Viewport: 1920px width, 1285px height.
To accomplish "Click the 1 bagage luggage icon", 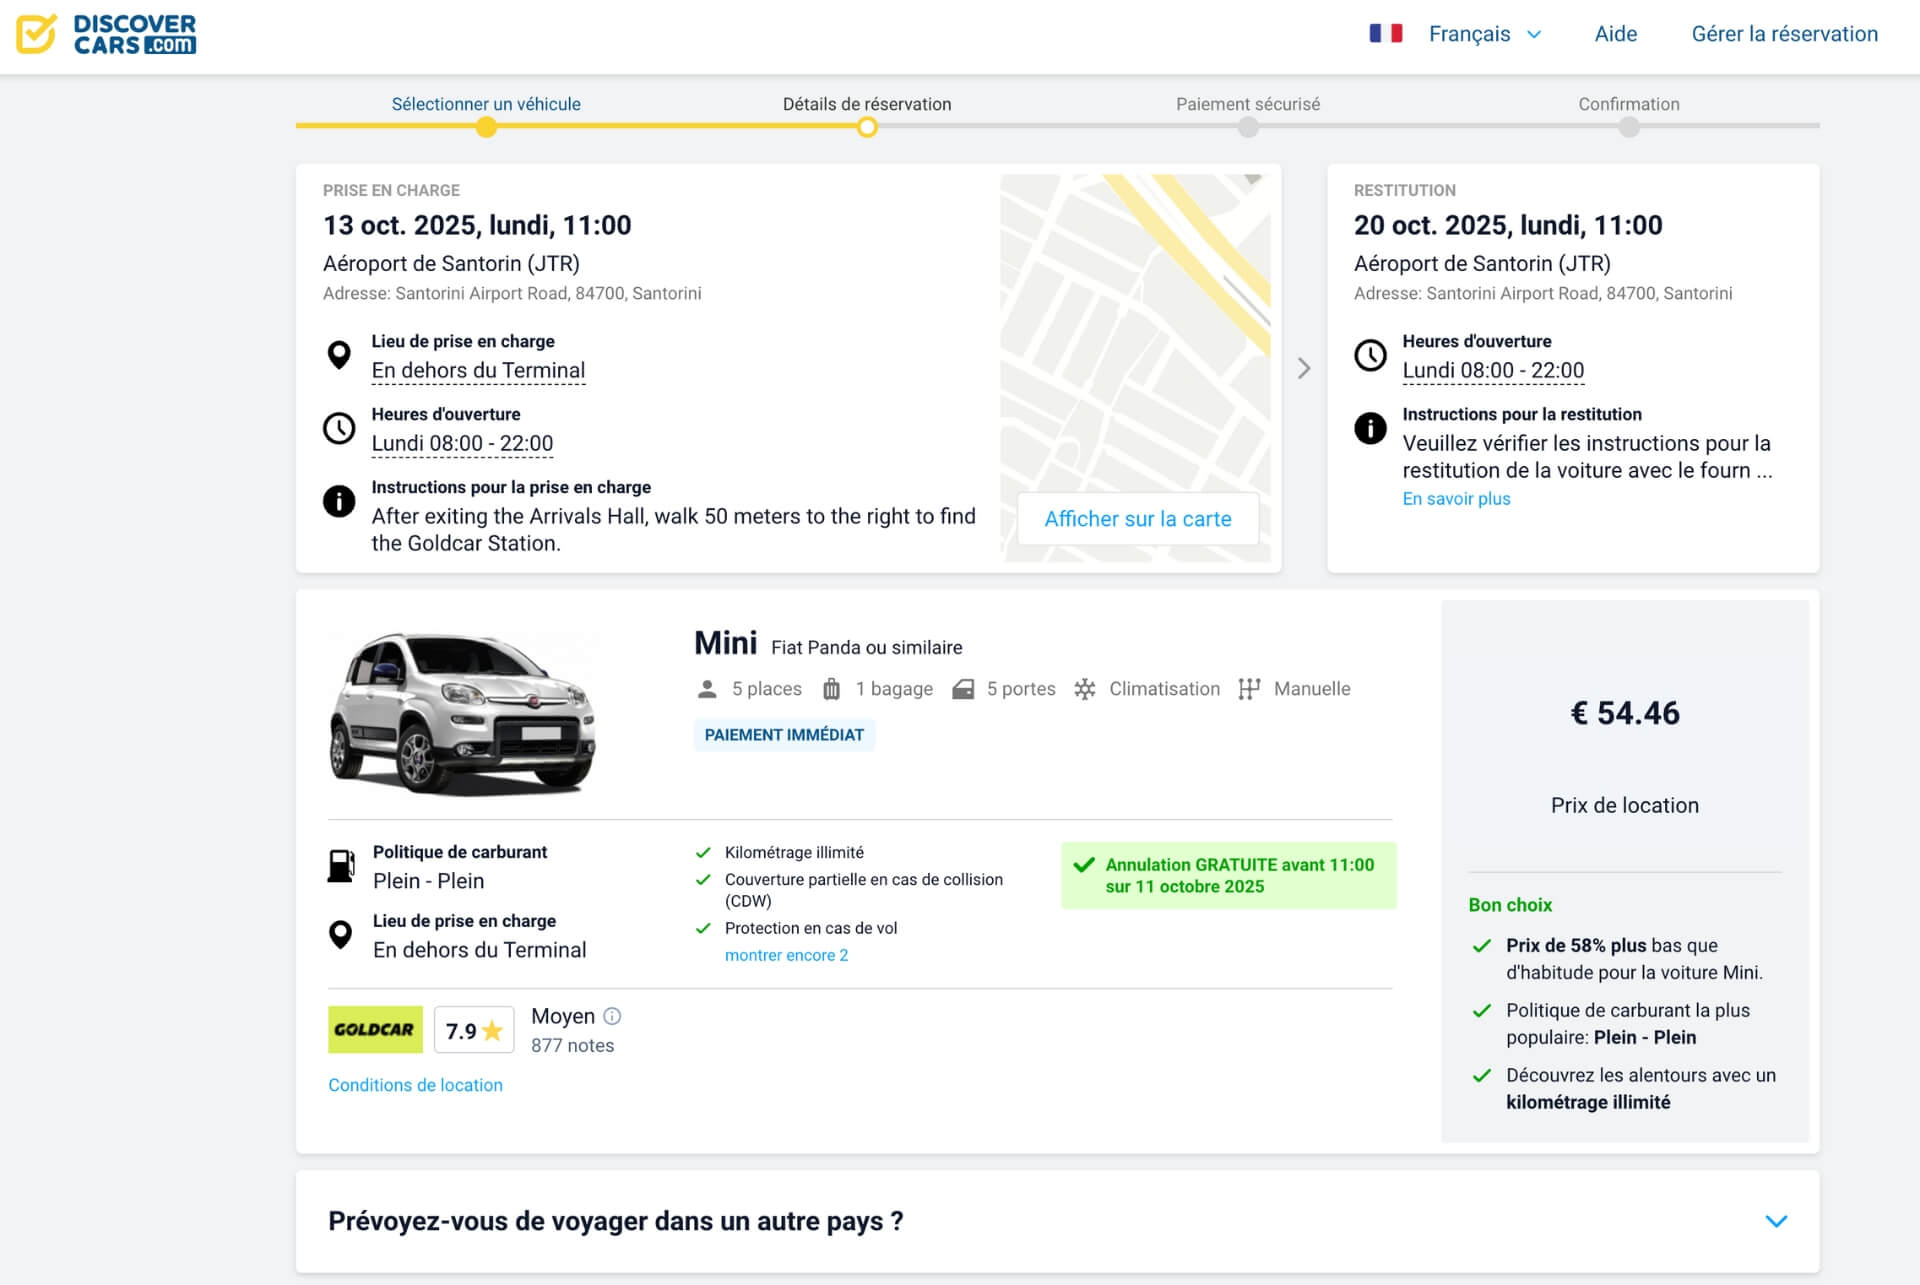I will click(x=831, y=689).
